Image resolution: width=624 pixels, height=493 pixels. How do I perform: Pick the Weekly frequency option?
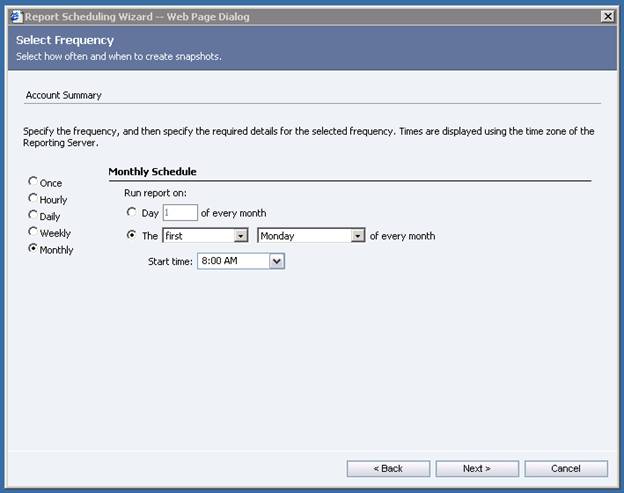click(33, 232)
